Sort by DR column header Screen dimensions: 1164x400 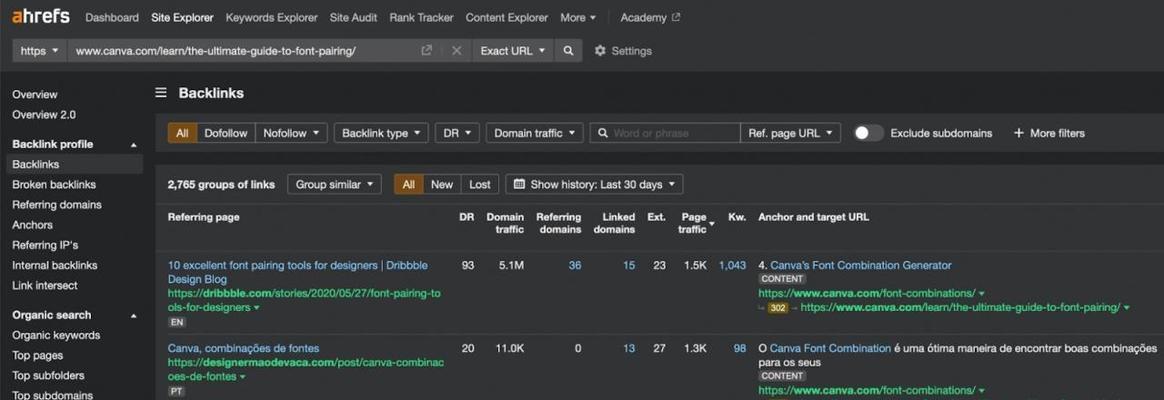[467, 217]
